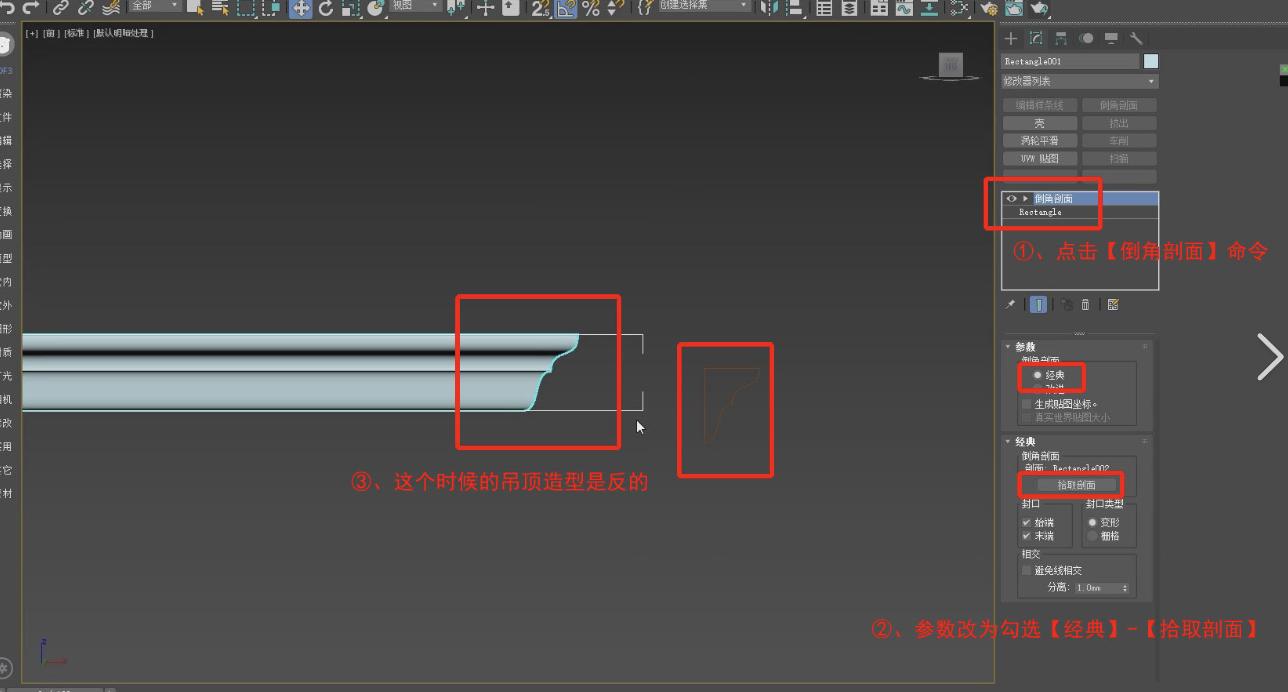Select the 经典 radio option
Image resolution: width=1288 pixels, height=692 pixels.
[x=1037, y=375]
